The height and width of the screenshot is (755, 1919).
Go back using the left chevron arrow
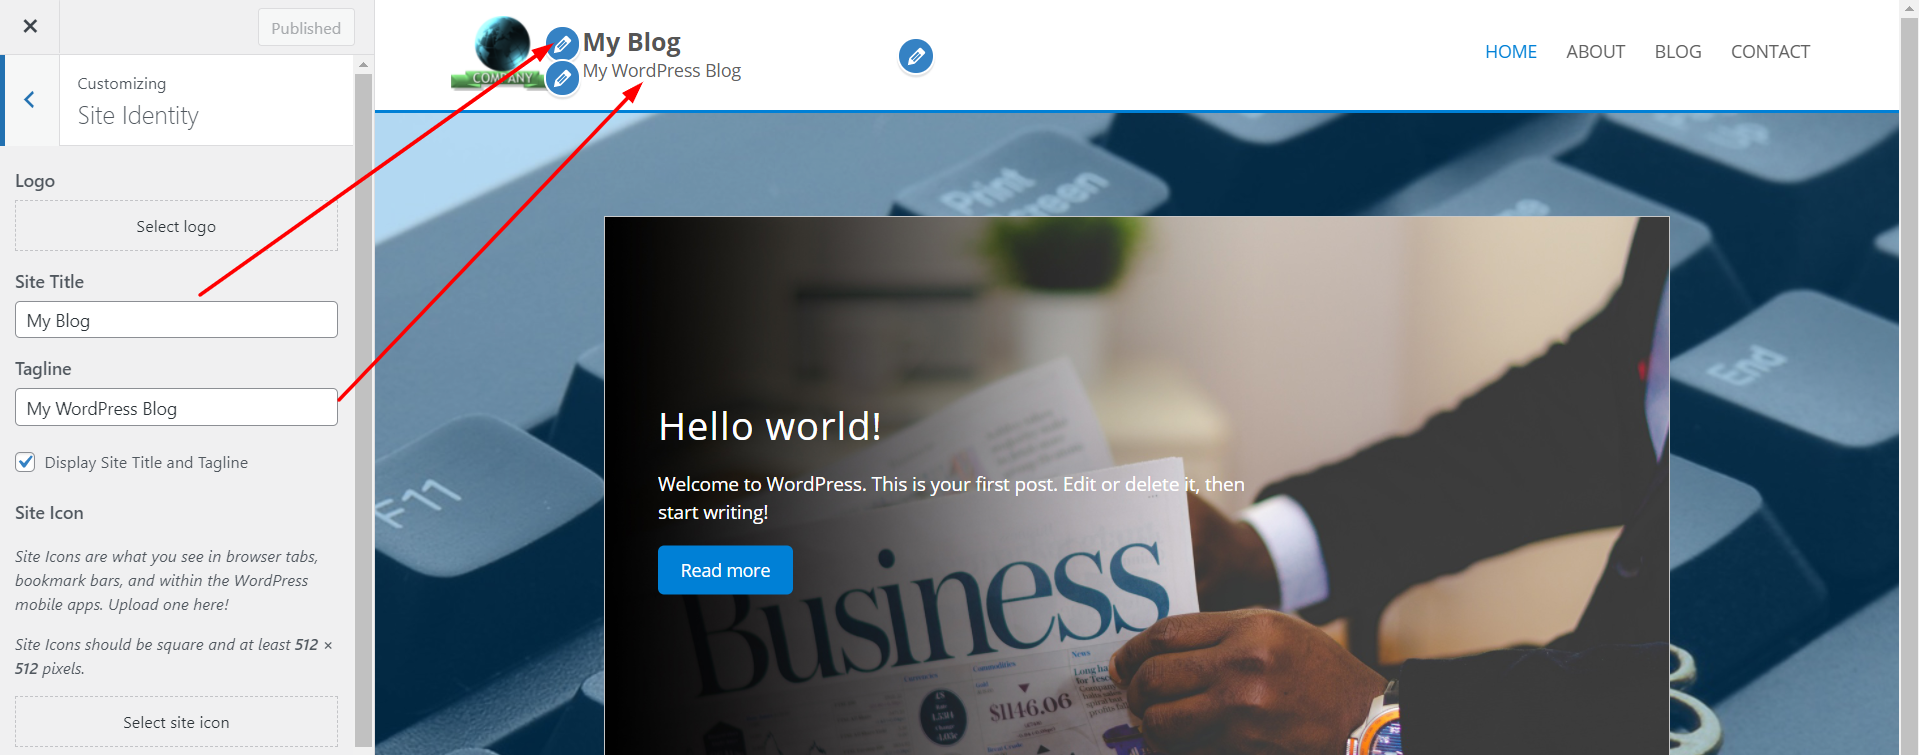(x=30, y=100)
